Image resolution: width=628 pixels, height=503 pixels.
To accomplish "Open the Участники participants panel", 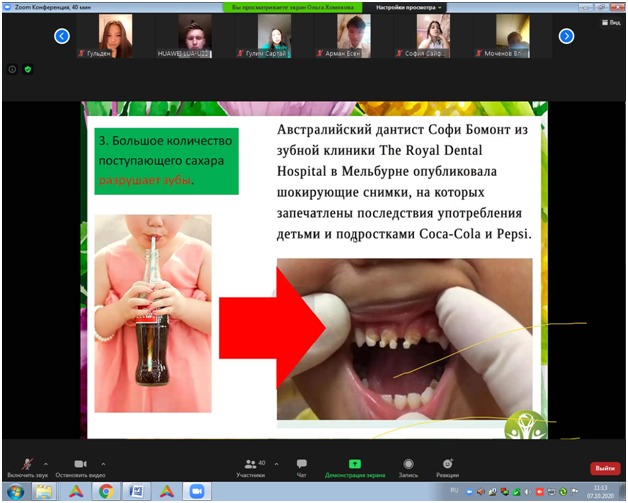I will (x=251, y=466).
